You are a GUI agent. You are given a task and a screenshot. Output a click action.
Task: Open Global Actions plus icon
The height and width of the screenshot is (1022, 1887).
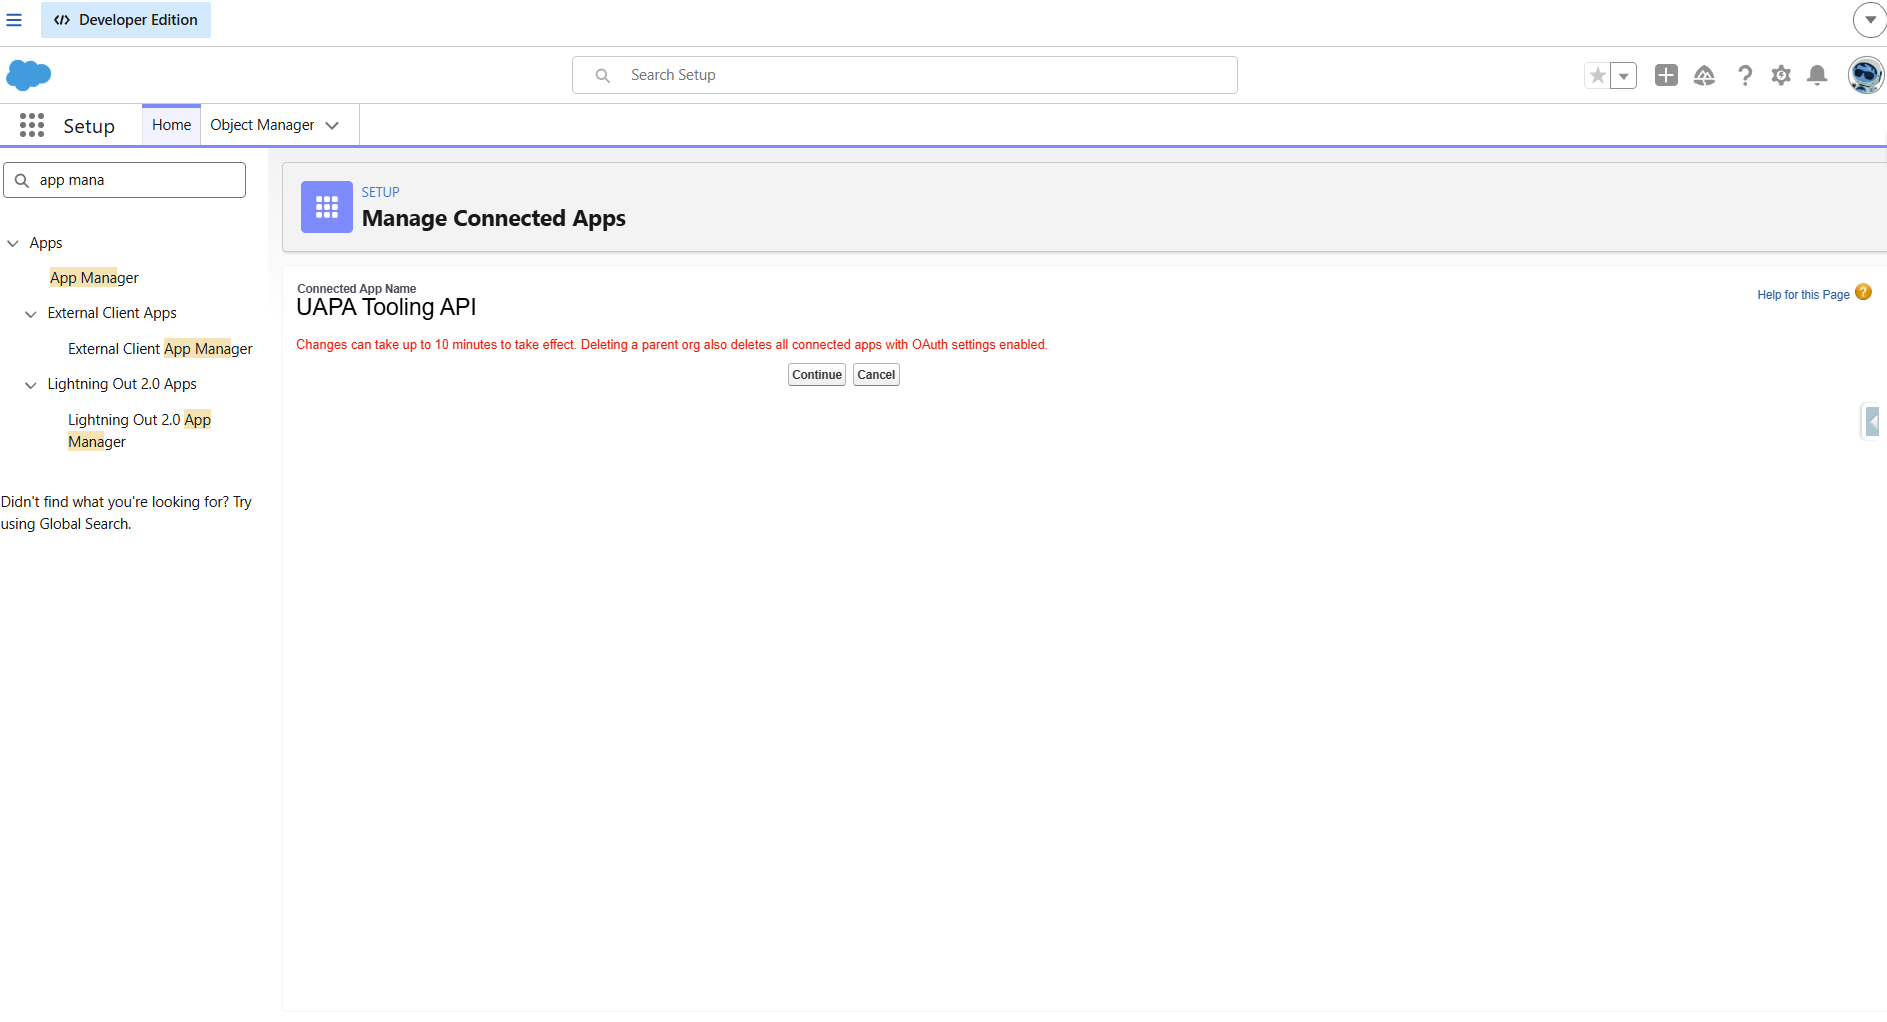point(1666,75)
